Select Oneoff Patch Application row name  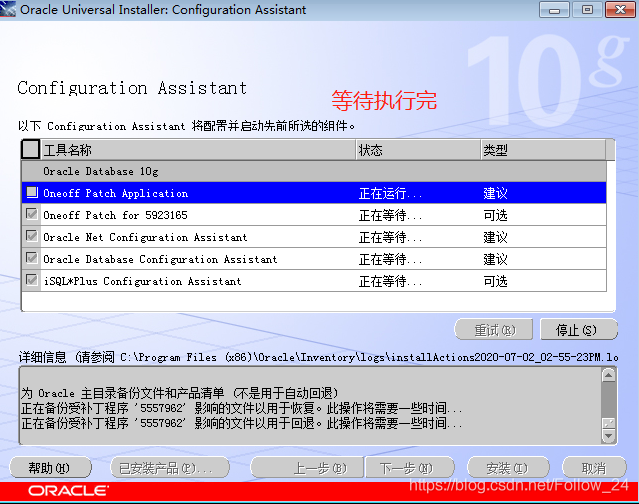tap(116, 193)
